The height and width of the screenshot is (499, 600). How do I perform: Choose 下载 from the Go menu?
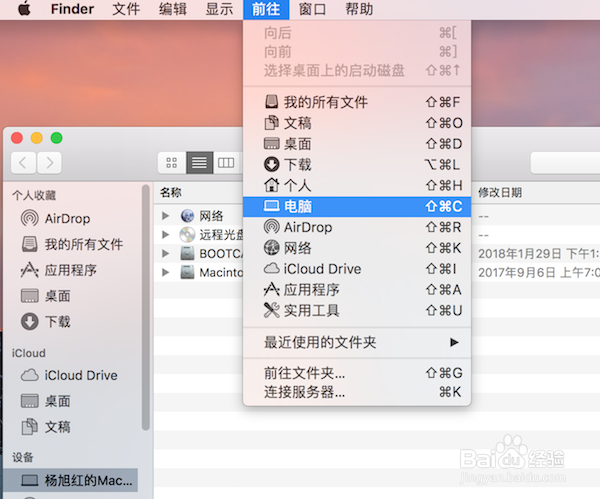coord(357,165)
